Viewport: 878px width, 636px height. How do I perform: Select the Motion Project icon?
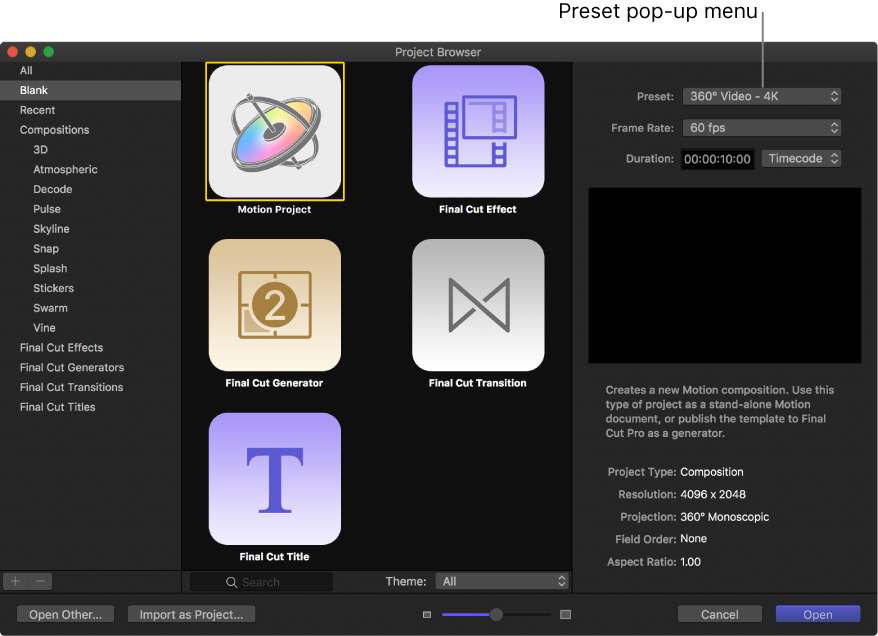274,131
